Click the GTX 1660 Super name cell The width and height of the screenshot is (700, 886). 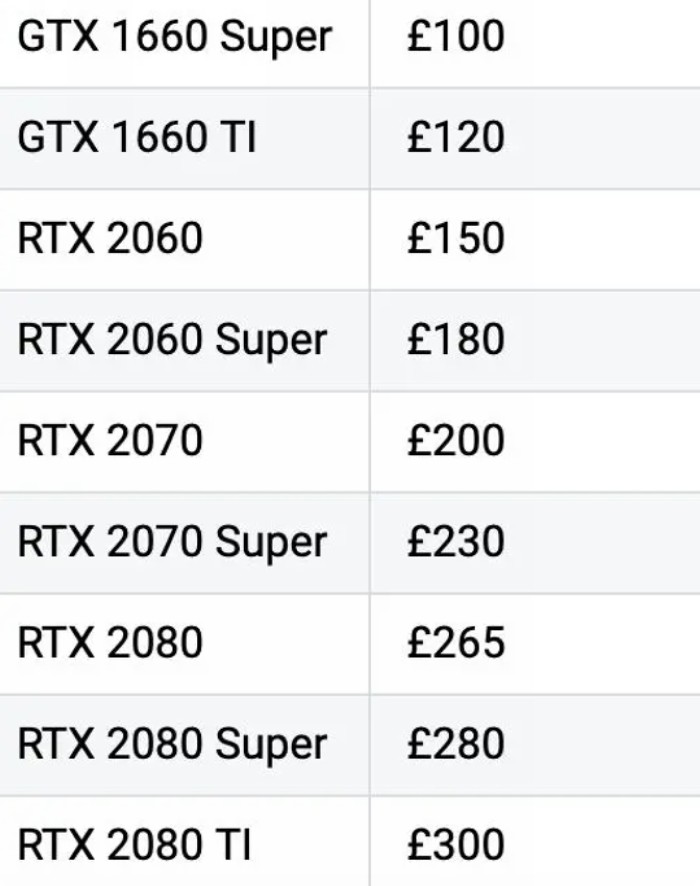[x=174, y=37]
